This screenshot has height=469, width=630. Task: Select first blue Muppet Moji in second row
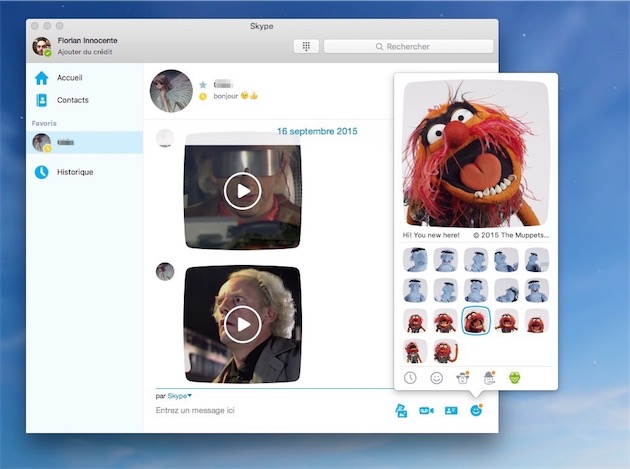415,290
